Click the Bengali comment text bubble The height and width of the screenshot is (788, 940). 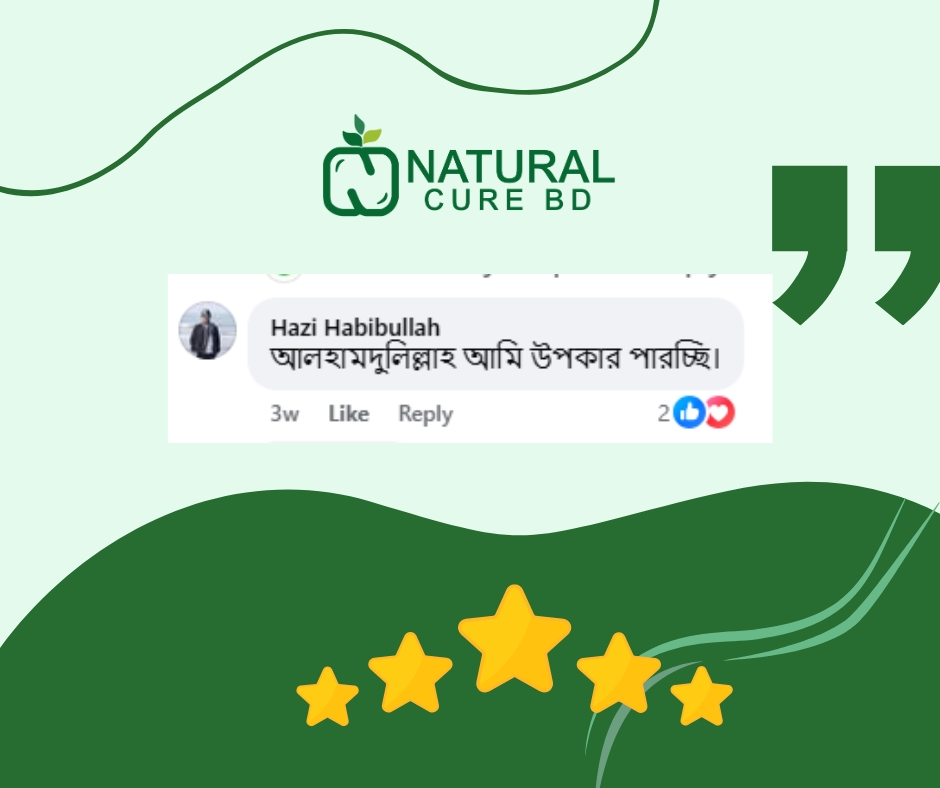[x=496, y=344]
